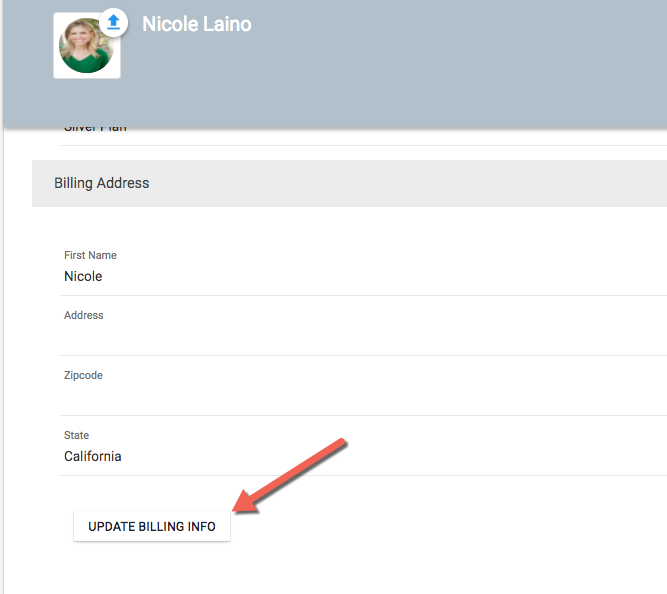
Task: Click the blue-gray header banner background
Action: tap(450, 70)
